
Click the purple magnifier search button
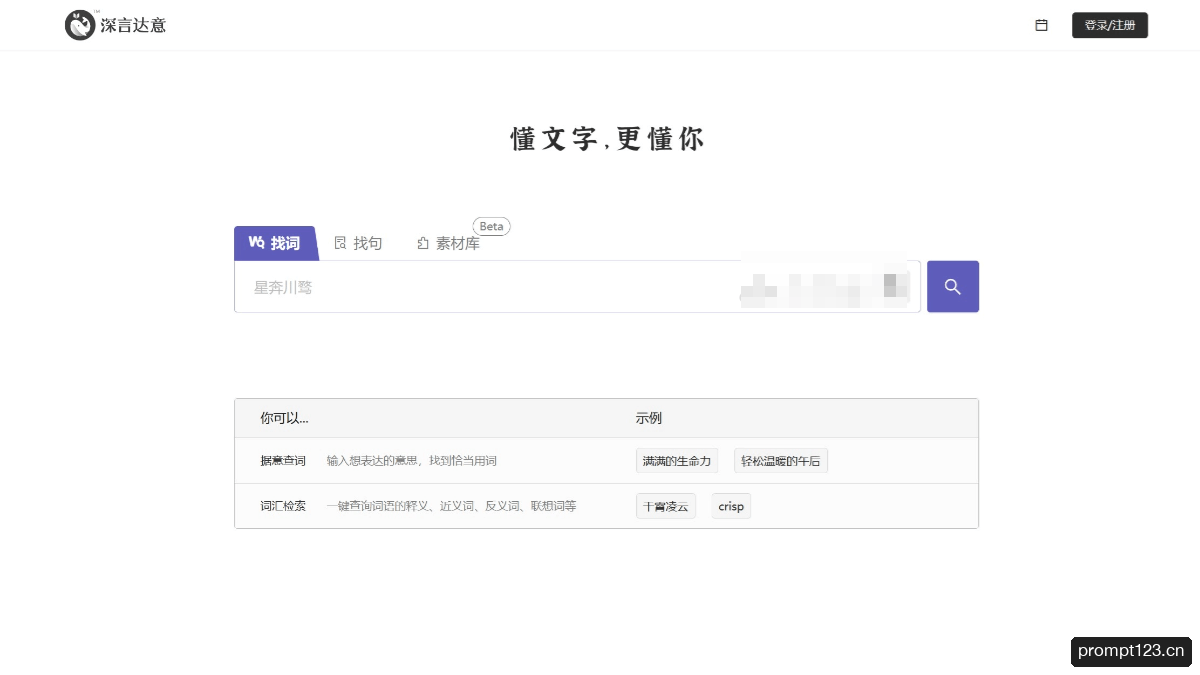click(953, 287)
